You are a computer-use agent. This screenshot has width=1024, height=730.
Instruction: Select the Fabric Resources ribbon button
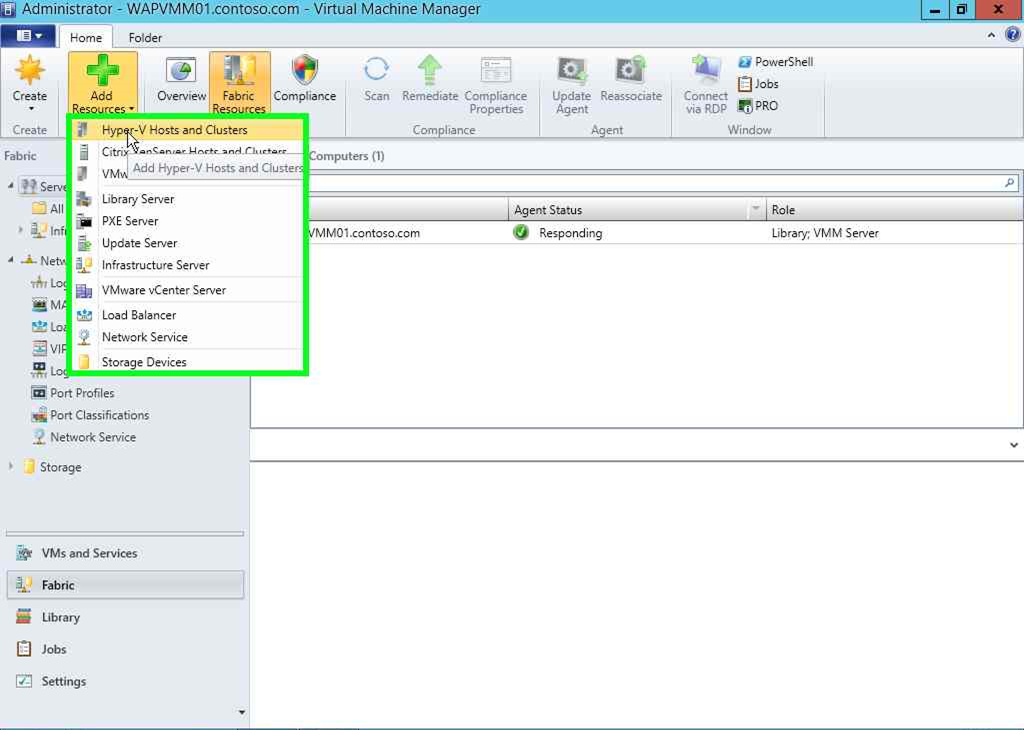pyautogui.click(x=239, y=84)
